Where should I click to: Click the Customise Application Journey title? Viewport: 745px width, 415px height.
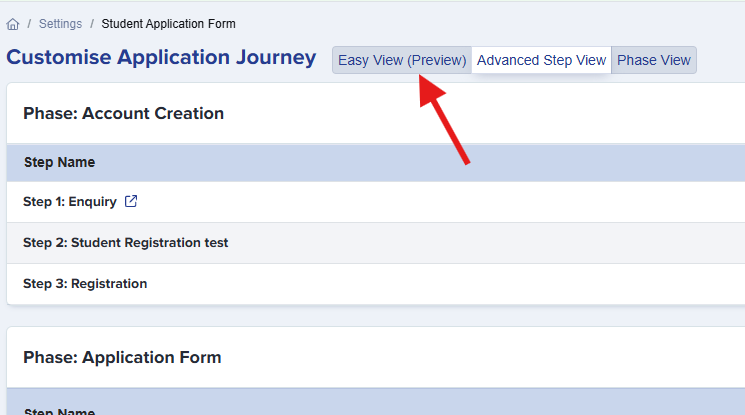[161, 58]
